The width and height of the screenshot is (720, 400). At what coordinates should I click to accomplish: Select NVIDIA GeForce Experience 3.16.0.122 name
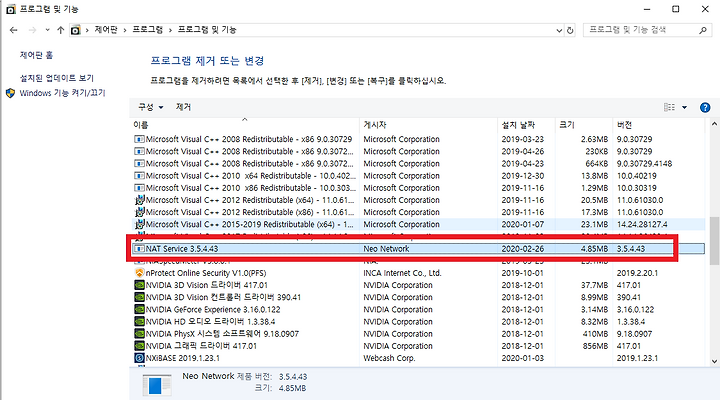pos(213,309)
